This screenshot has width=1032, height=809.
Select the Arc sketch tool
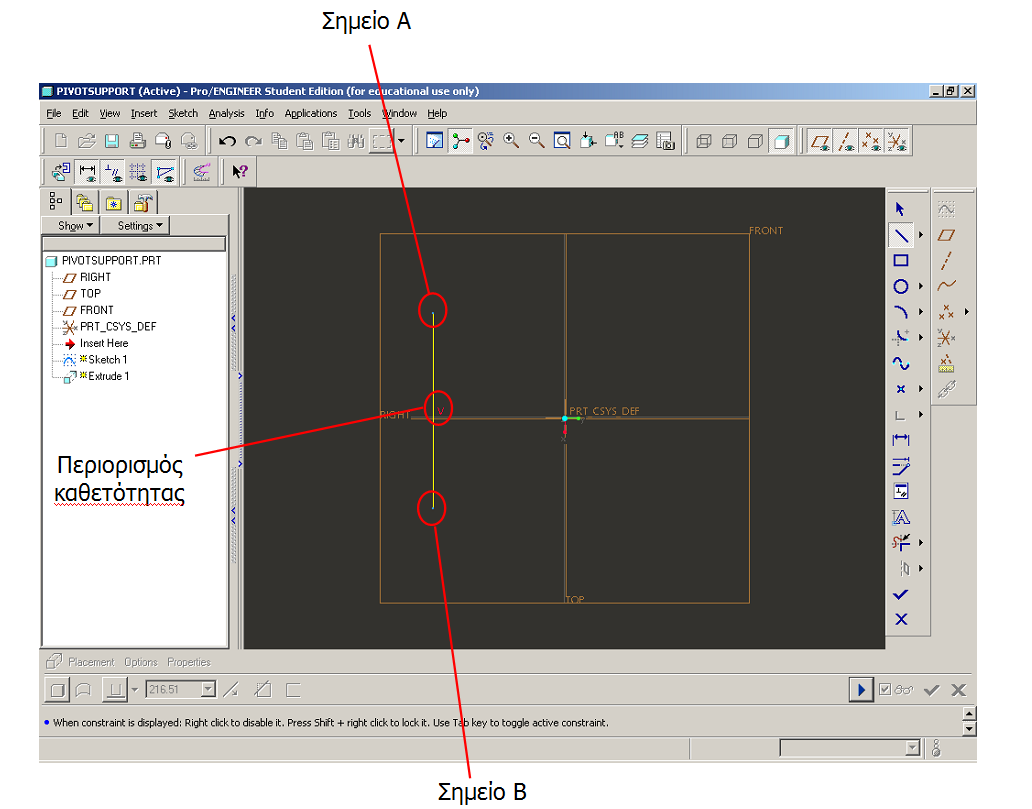tap(901, 312)
